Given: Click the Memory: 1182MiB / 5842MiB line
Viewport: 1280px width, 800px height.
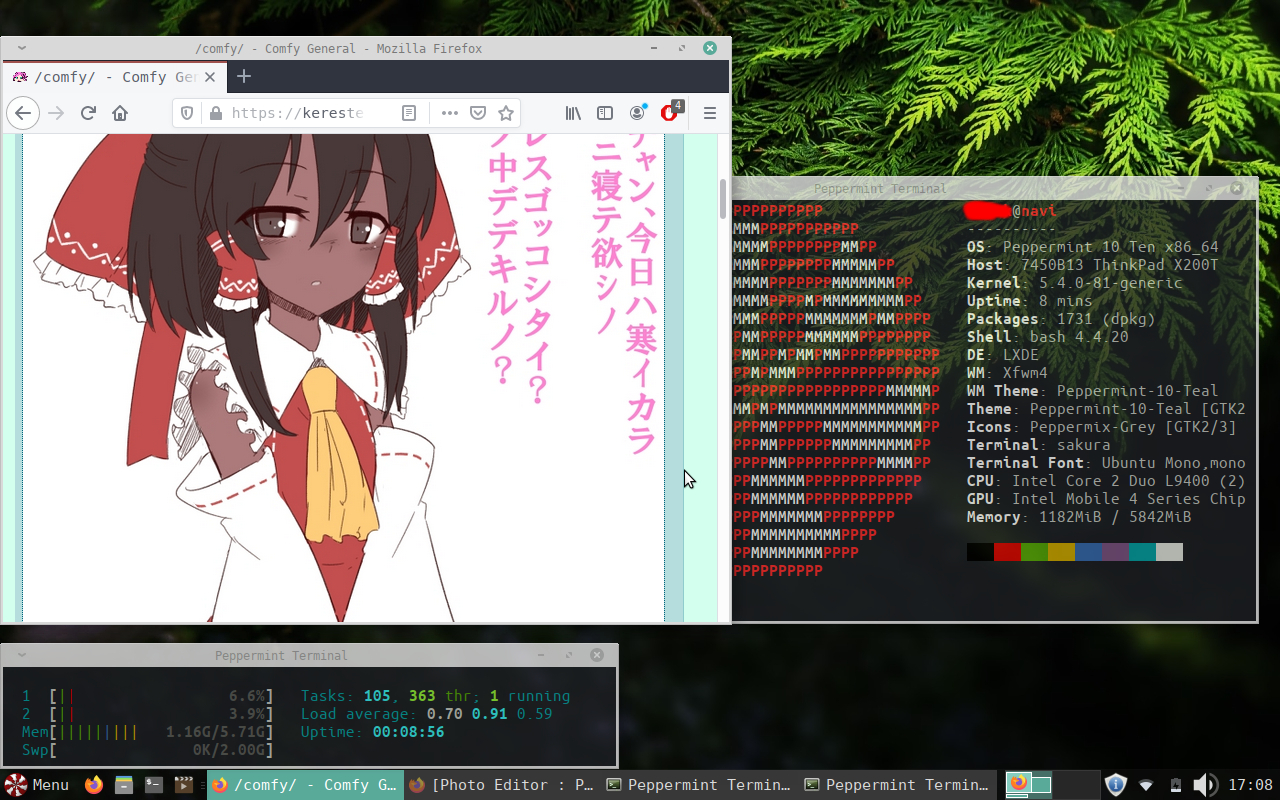Looking at the screenshot, I should (1079, 517).
